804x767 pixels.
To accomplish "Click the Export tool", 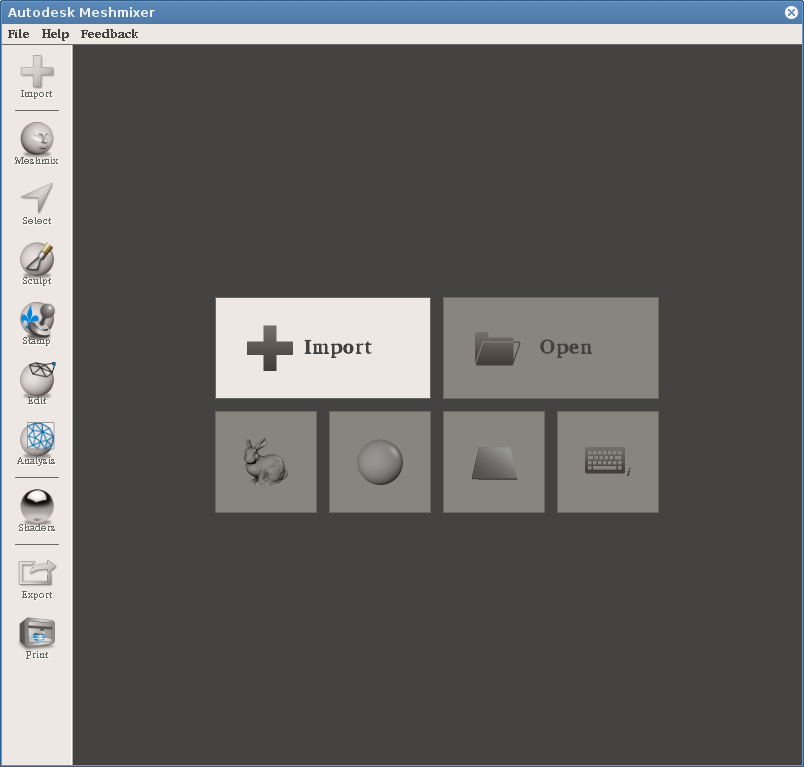I will pos(36,578).
